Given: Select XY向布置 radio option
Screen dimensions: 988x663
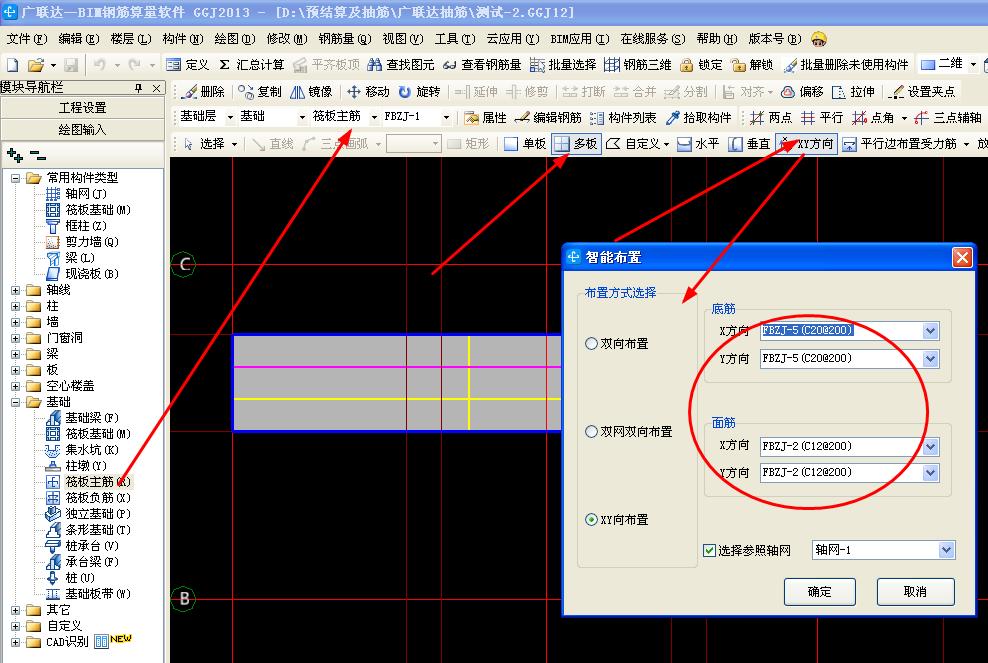Looking at the screenshot, I should (591, 520).
